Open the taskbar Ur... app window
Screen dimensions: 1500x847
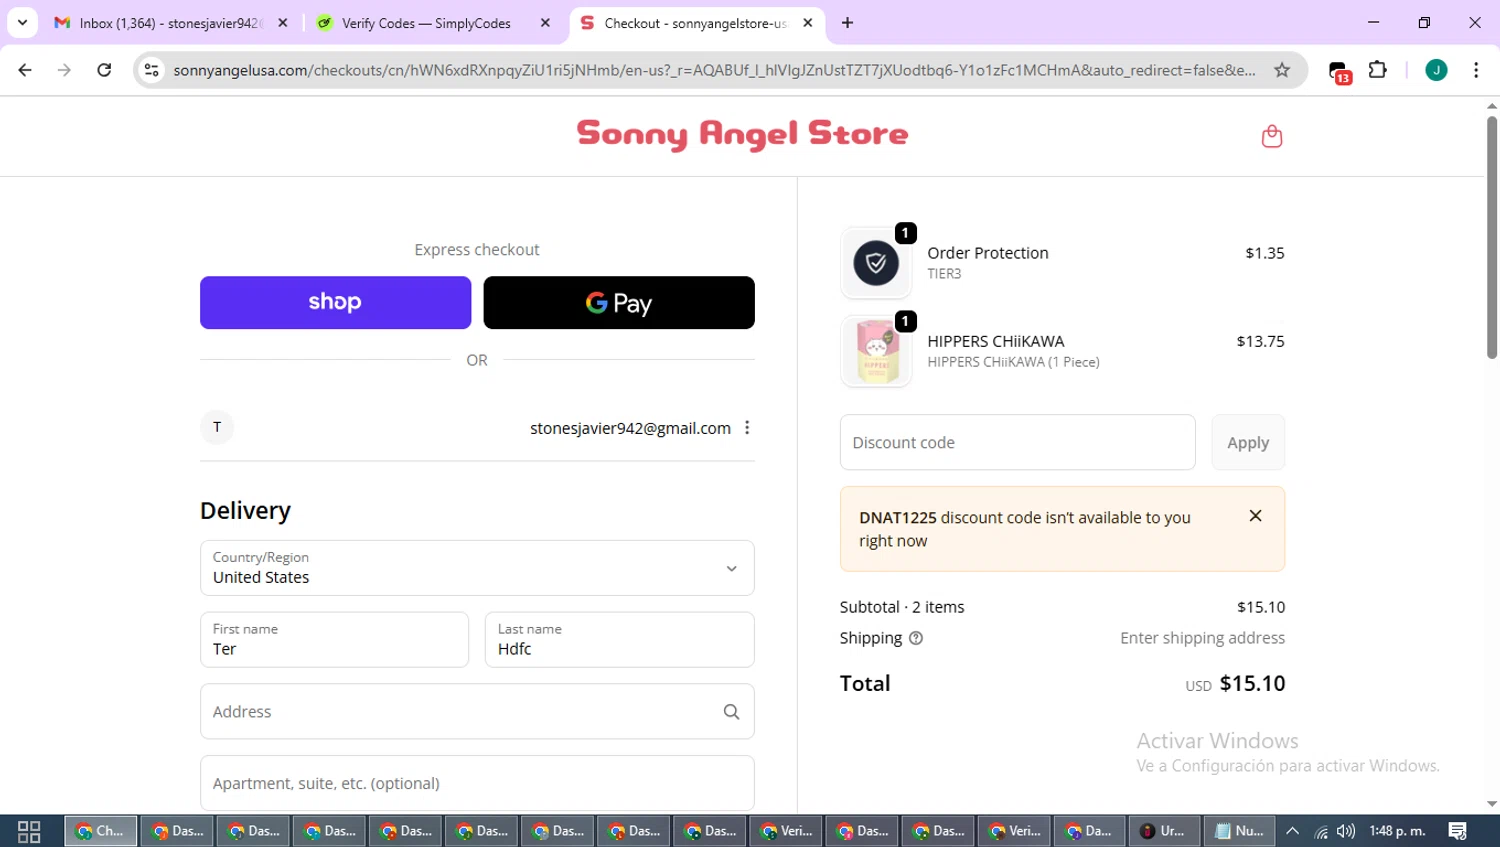pyautogui.click(x=1164, y=831)
